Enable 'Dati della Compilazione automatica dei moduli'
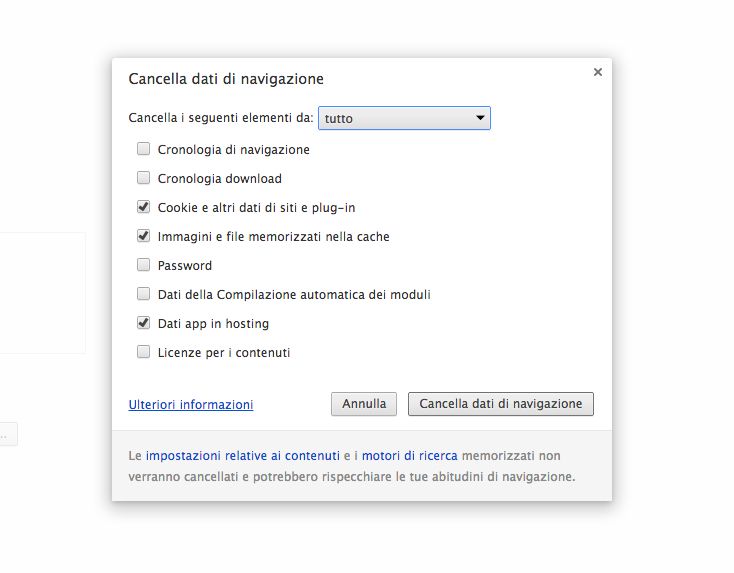The image size is (734, 573). (x=144, y=295)
